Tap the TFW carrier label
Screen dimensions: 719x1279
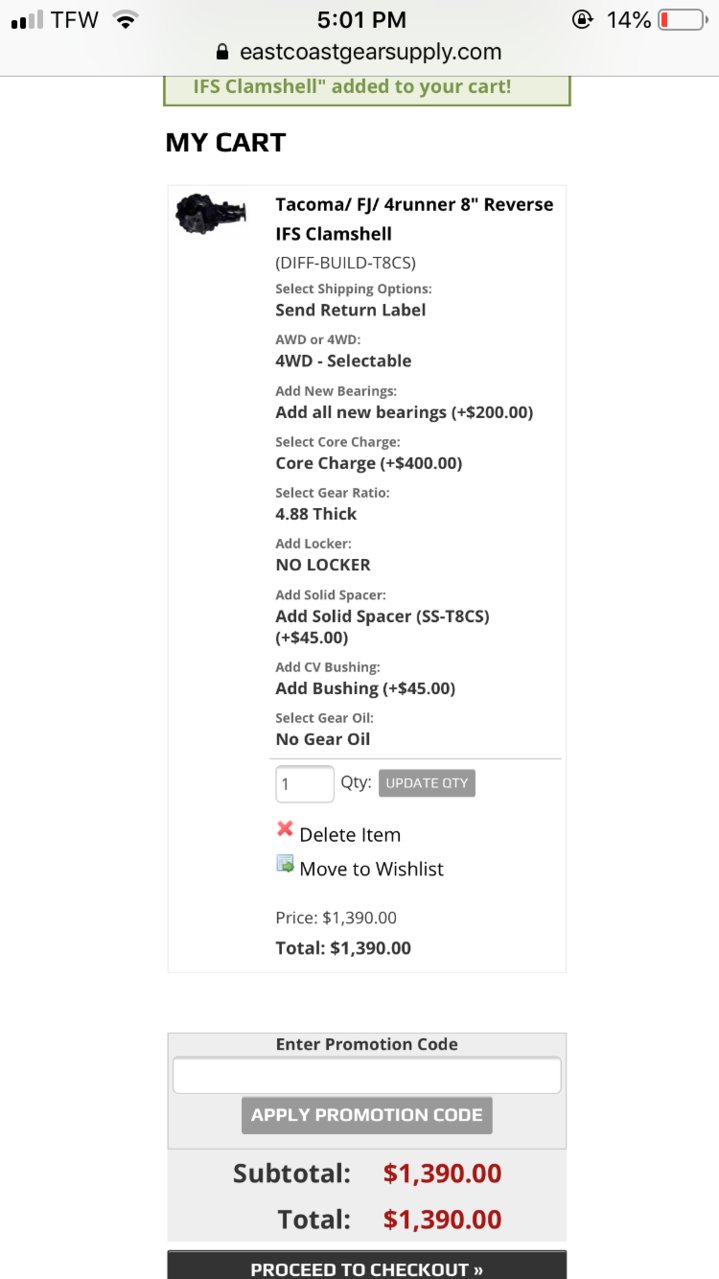76,19
